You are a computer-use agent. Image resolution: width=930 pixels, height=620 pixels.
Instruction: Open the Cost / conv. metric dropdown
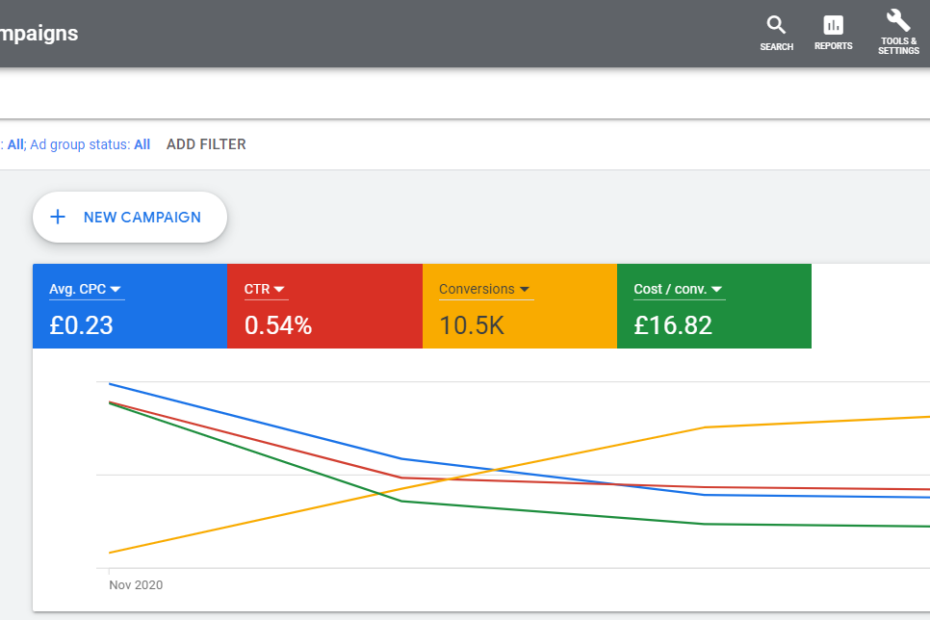(x=717, y=289)
